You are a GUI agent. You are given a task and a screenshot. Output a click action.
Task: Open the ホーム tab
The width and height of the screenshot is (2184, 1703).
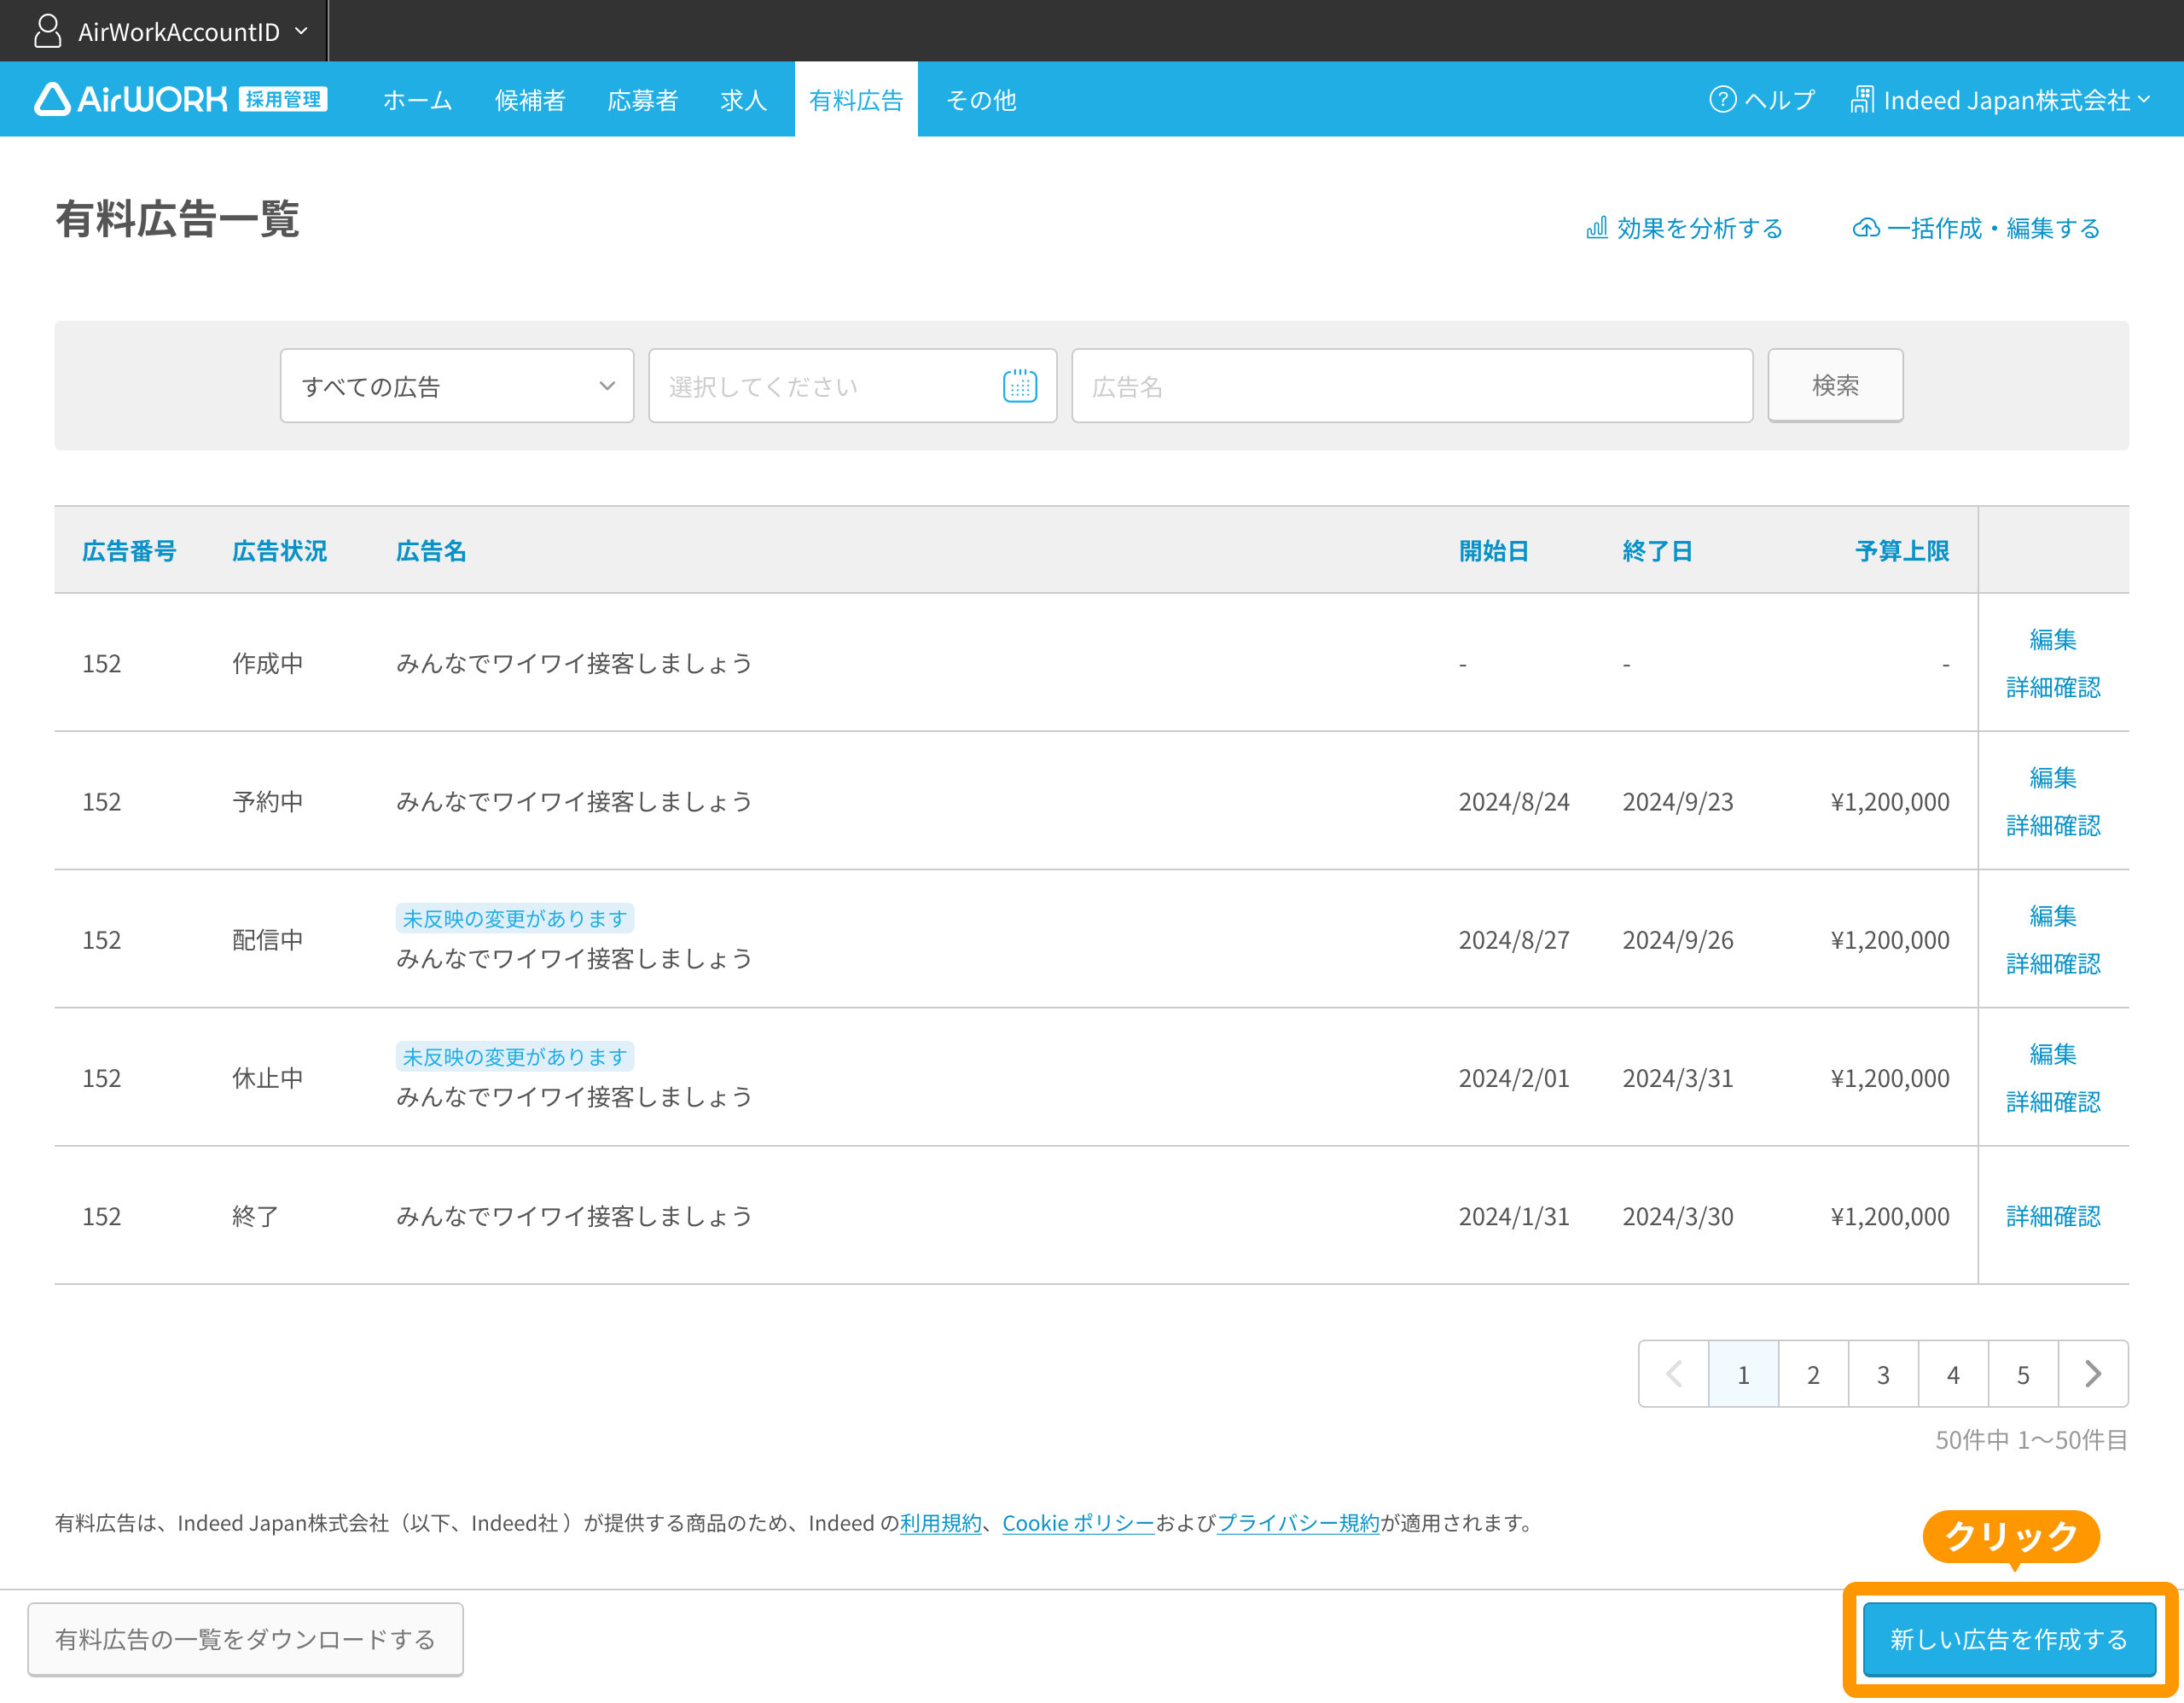click(417, 99)
